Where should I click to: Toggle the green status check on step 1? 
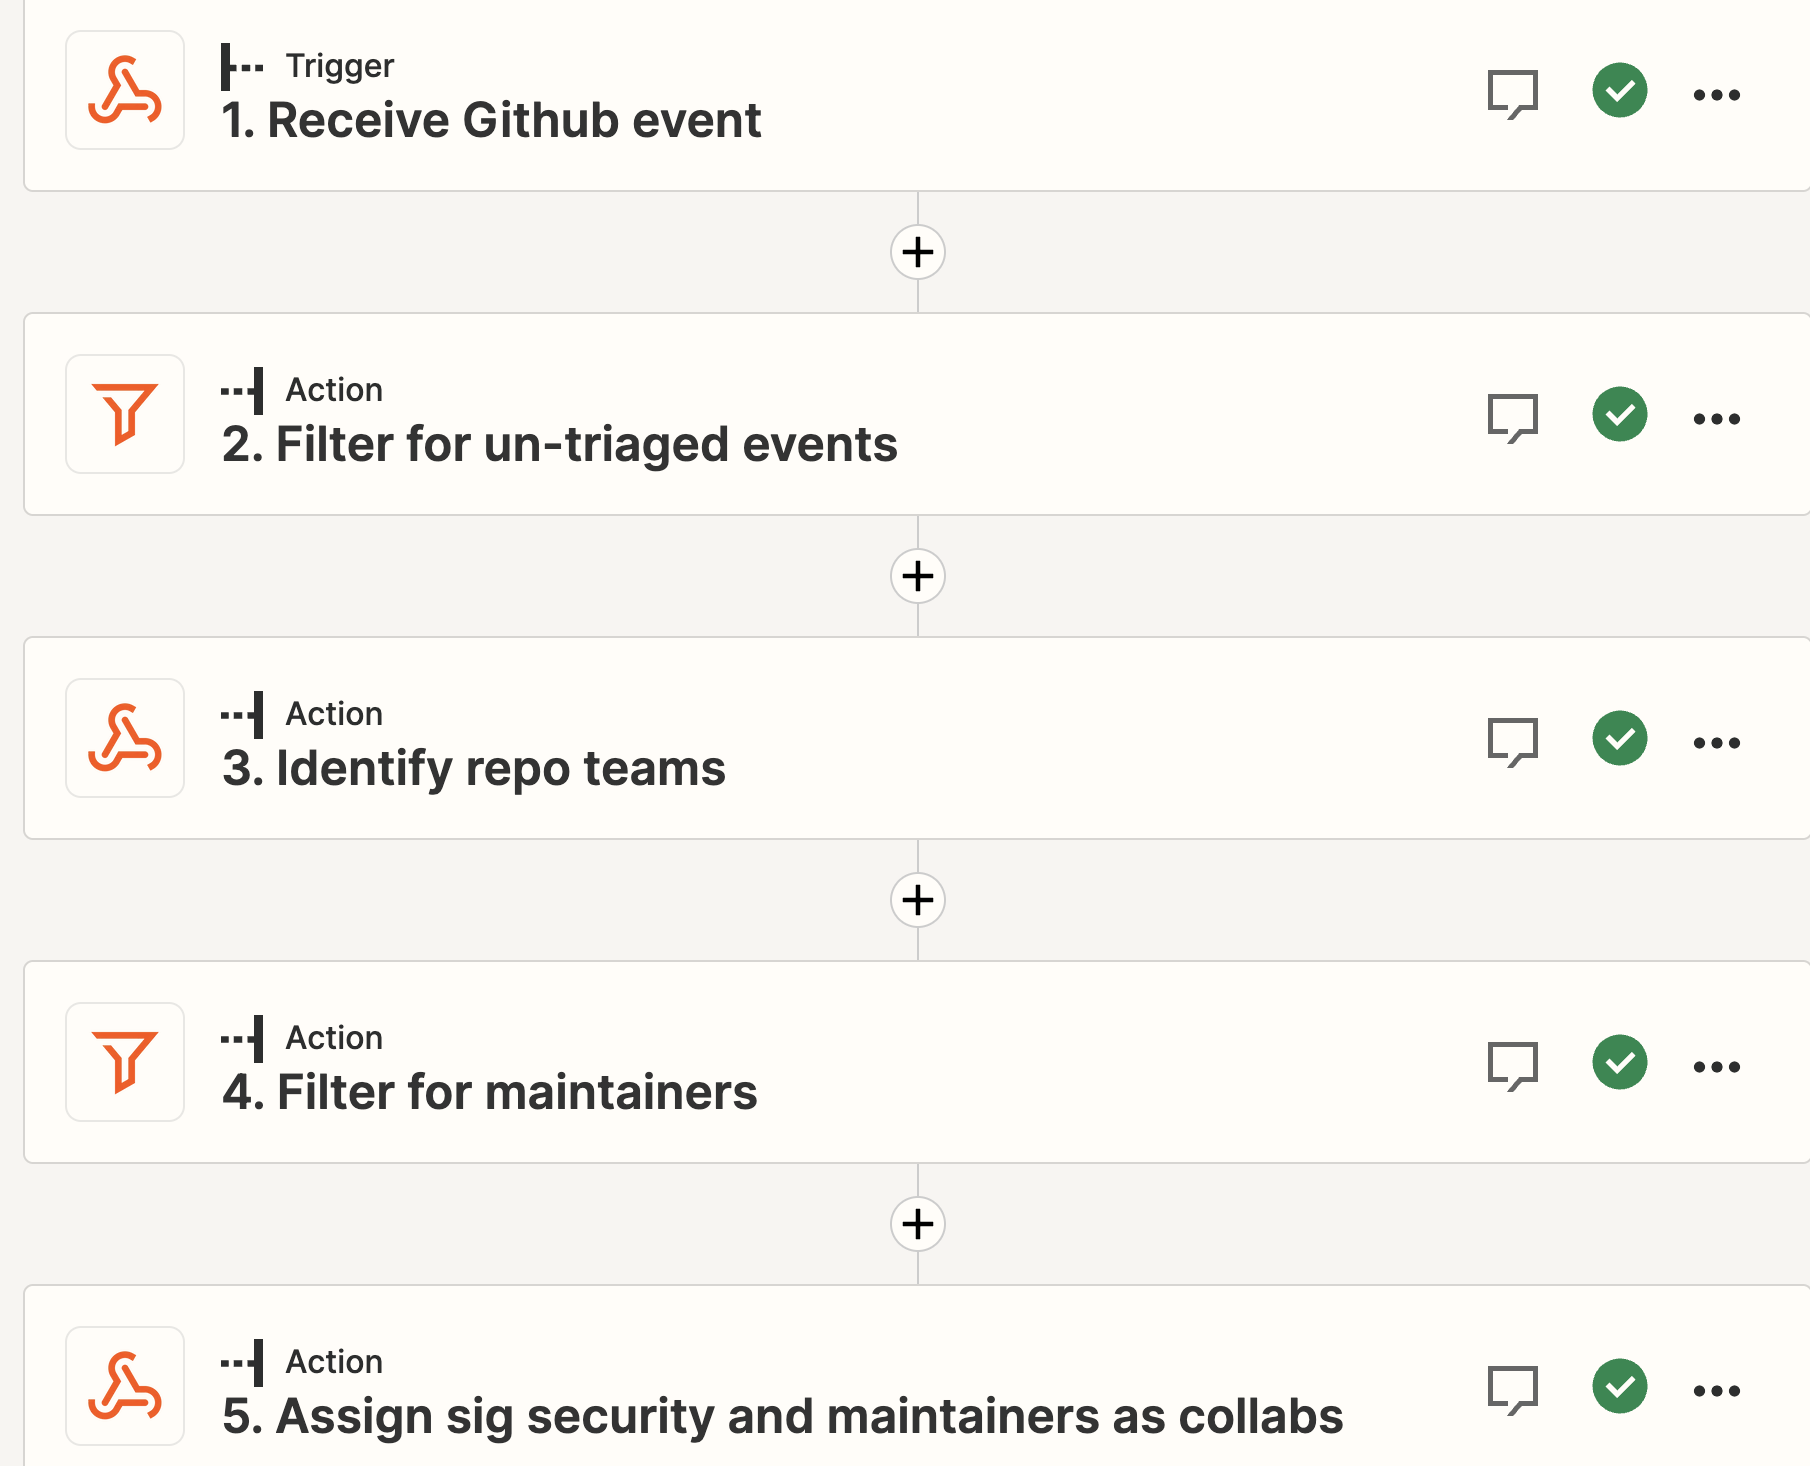pos(1619,90)
